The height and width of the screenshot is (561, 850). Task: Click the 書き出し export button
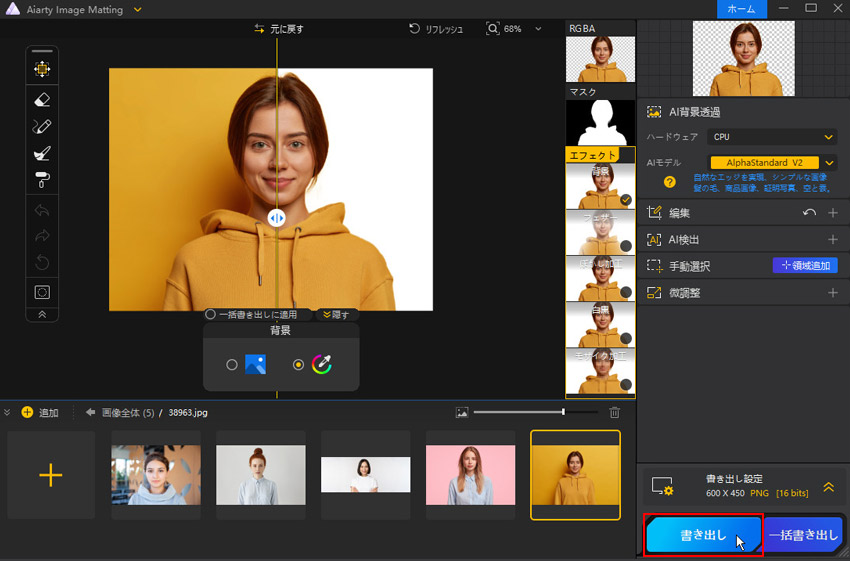704,535
